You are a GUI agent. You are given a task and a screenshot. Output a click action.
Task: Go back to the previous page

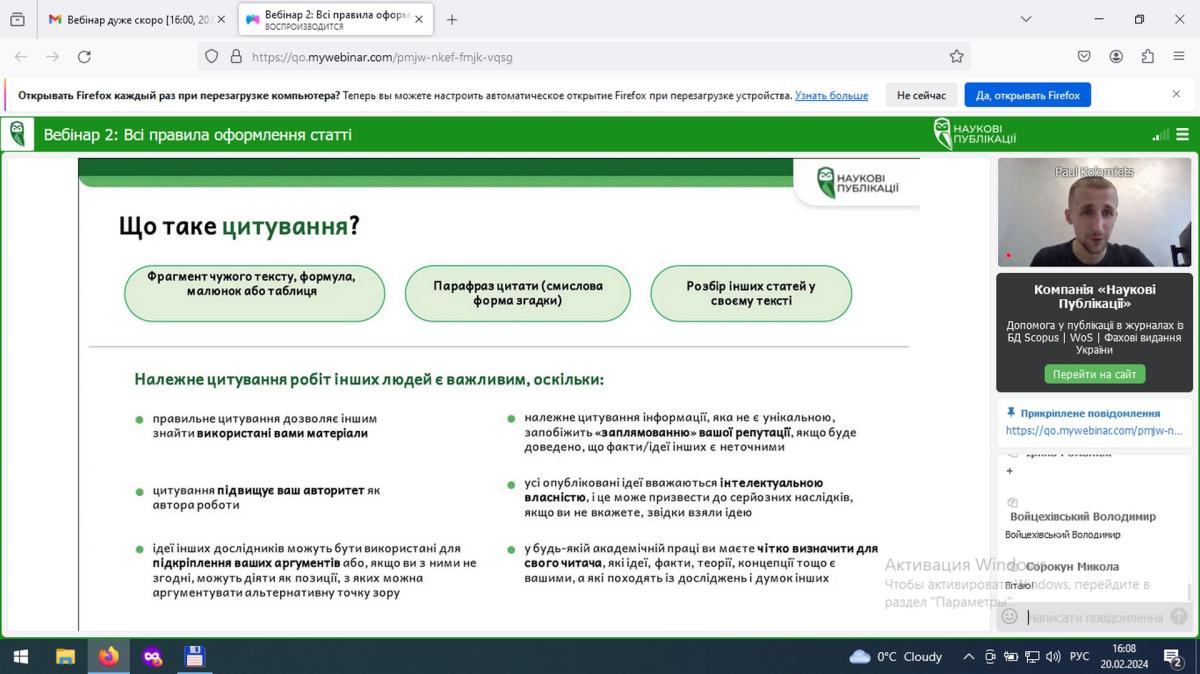tap(21, 57)
